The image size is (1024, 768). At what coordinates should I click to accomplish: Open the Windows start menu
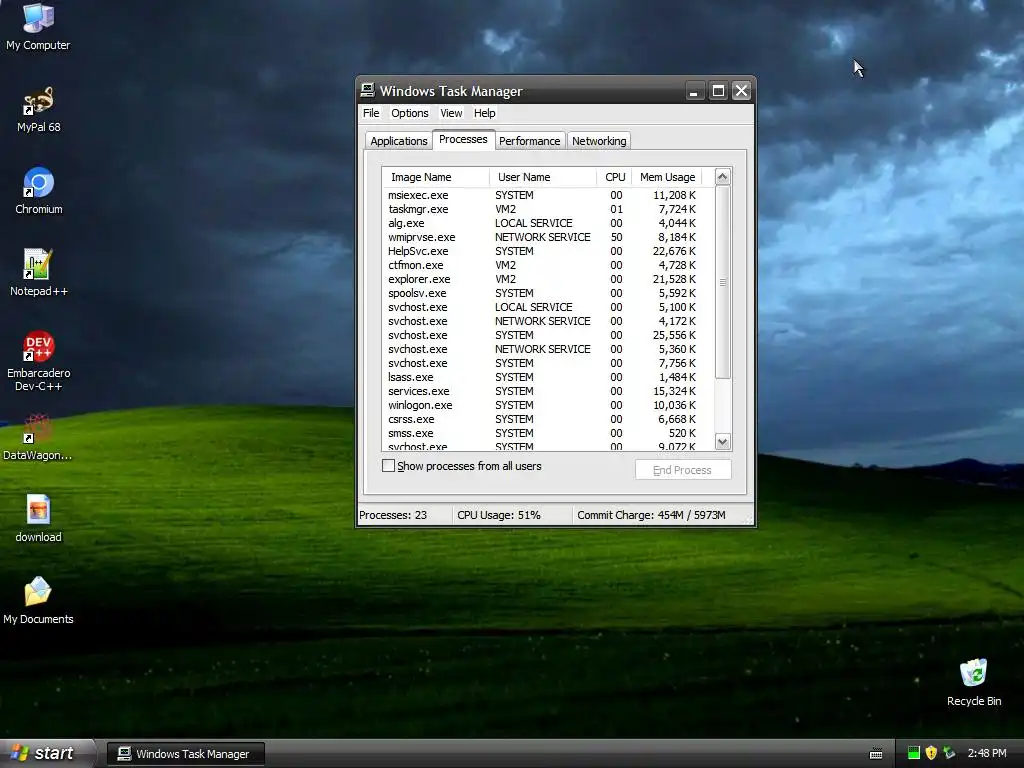(x=47, y=754)
